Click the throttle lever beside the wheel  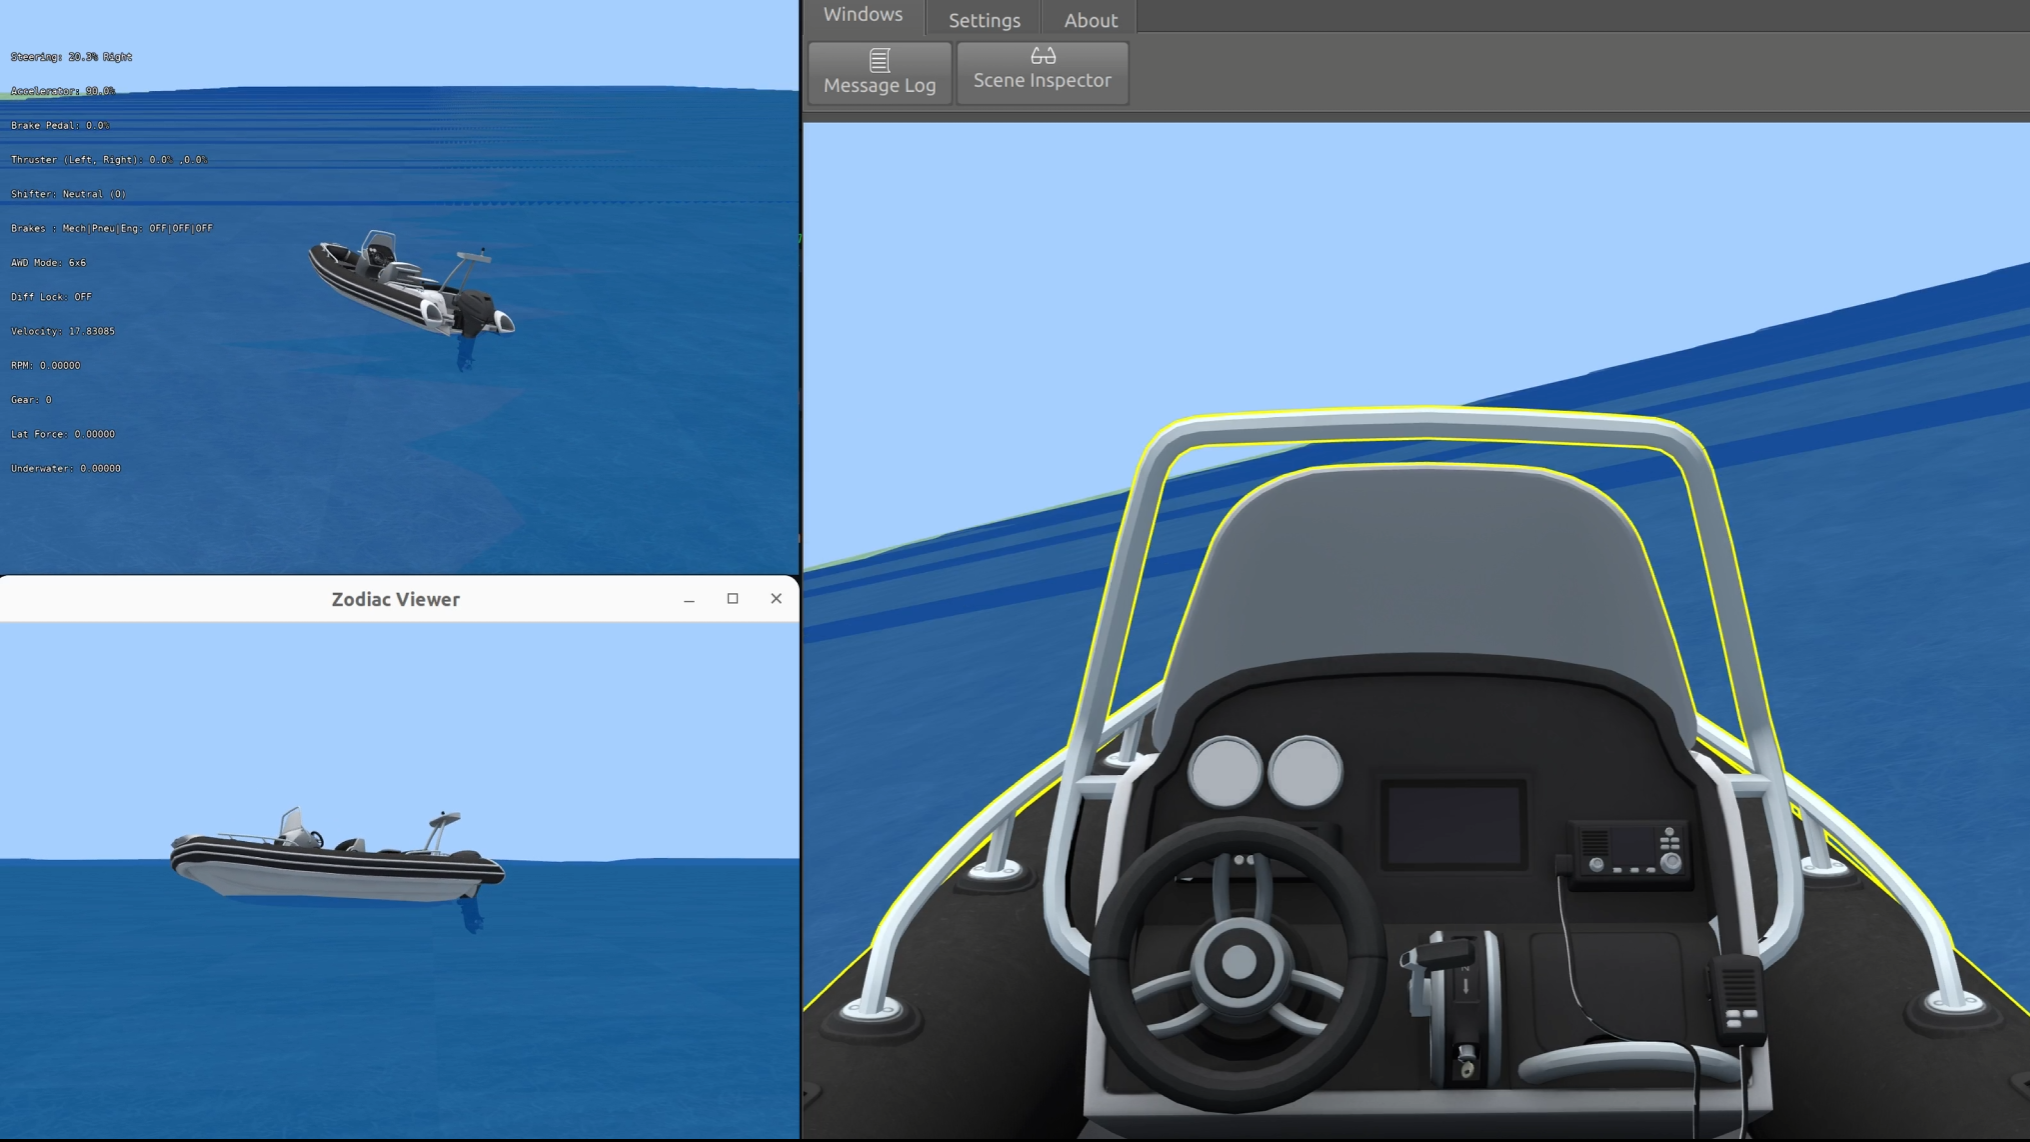[1445, 955]
